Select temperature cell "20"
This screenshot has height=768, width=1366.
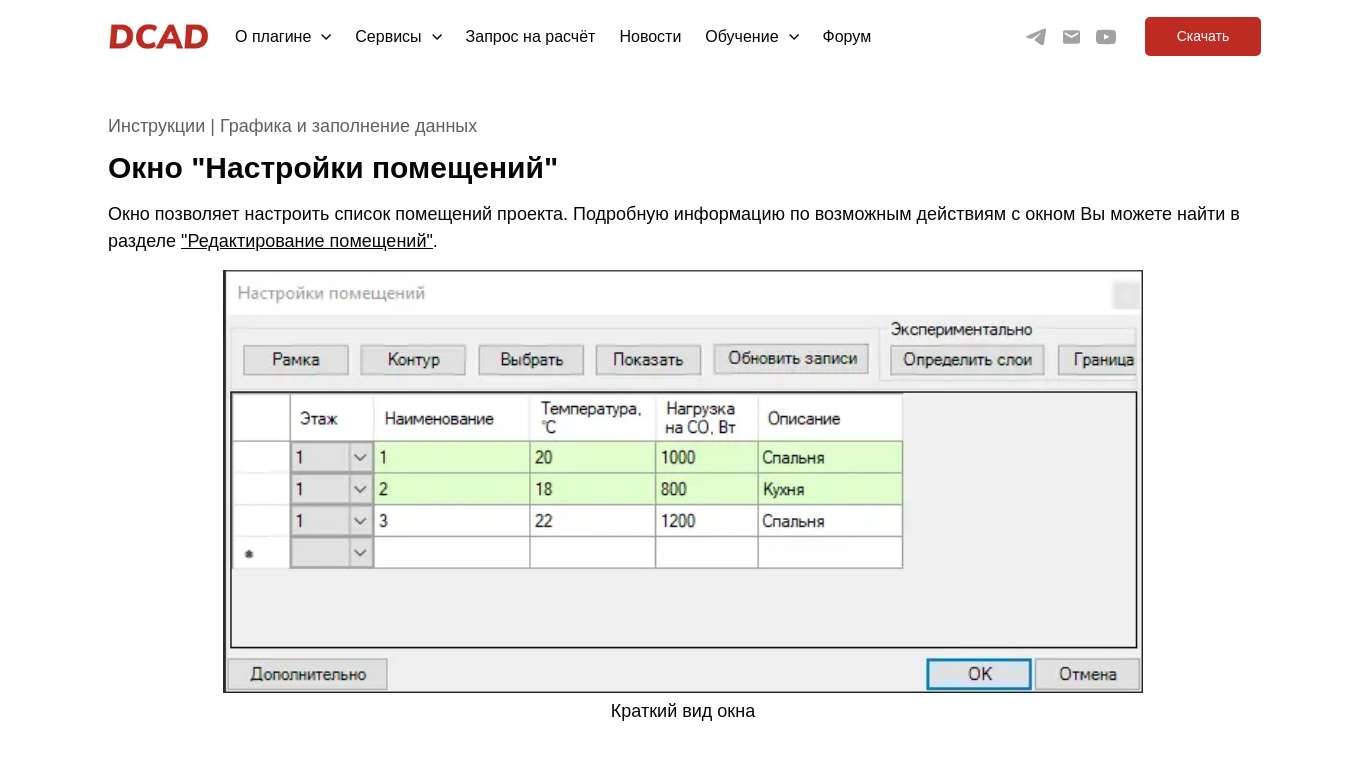point(593,458)
